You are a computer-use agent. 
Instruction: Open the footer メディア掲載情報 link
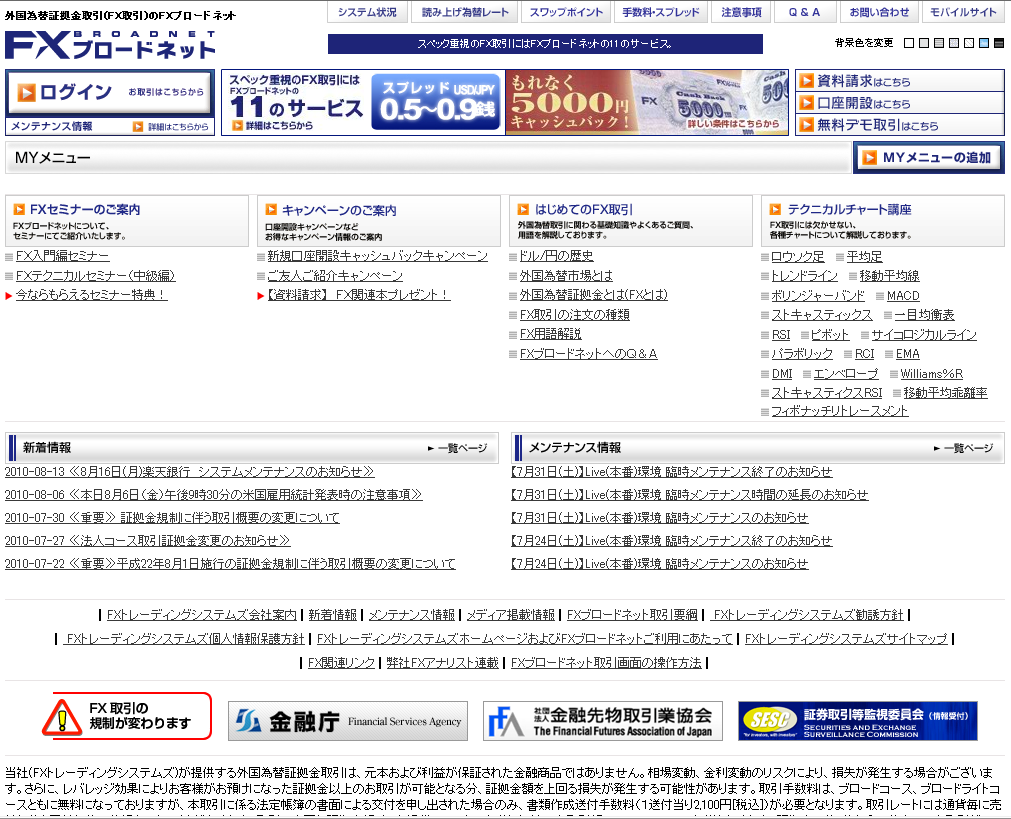(x=511, y=615)
